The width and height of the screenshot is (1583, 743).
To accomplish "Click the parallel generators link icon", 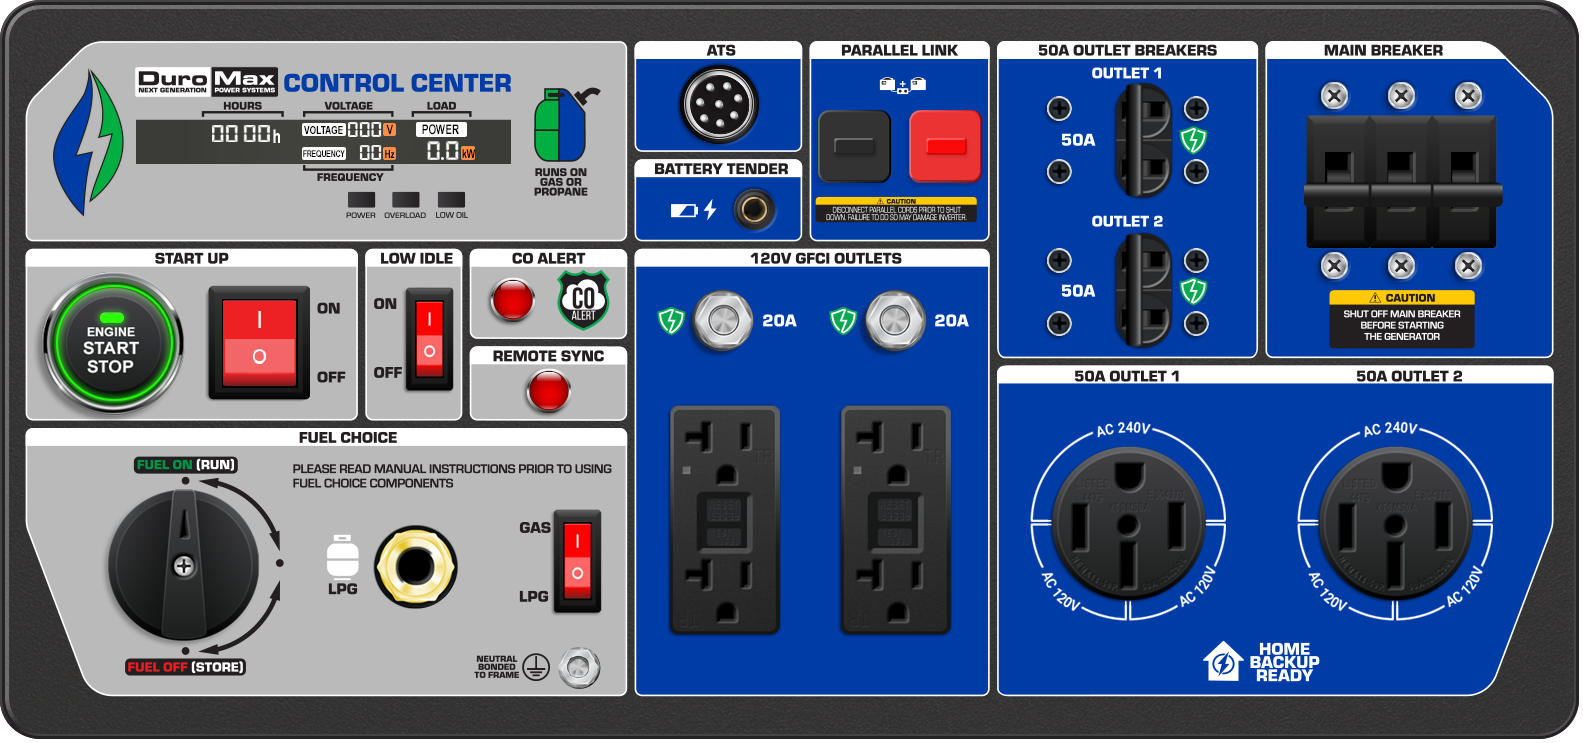I will tap(902, 86).
